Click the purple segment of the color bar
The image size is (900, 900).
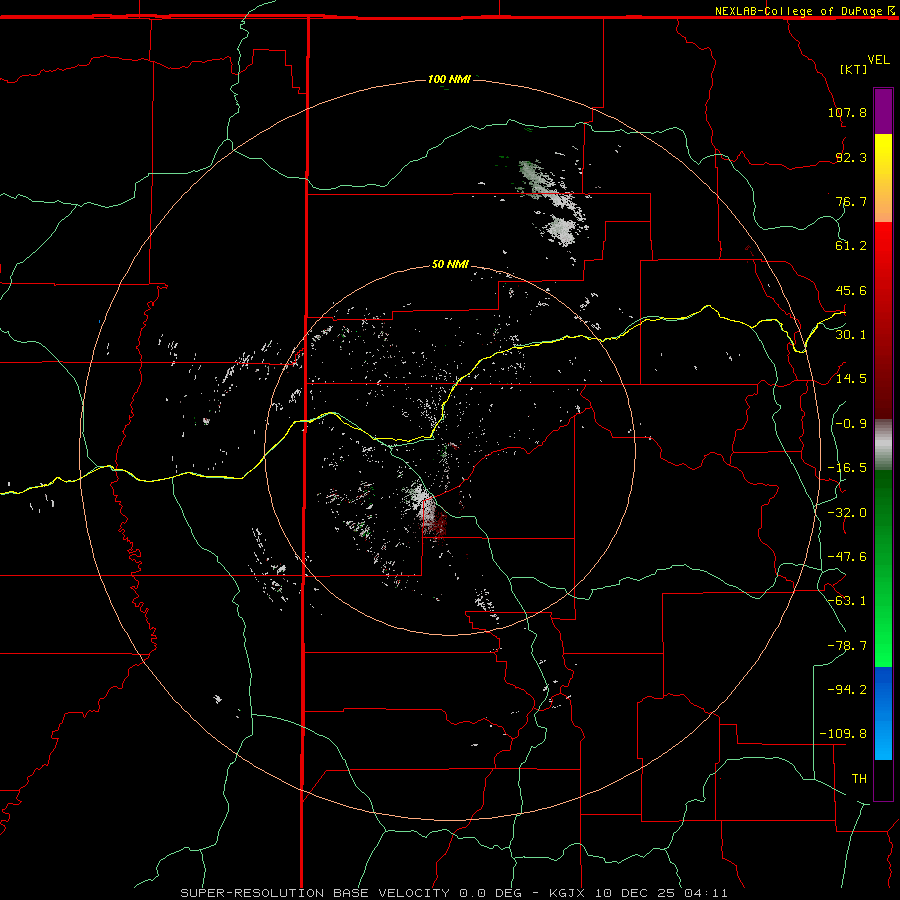pos(883,111)
